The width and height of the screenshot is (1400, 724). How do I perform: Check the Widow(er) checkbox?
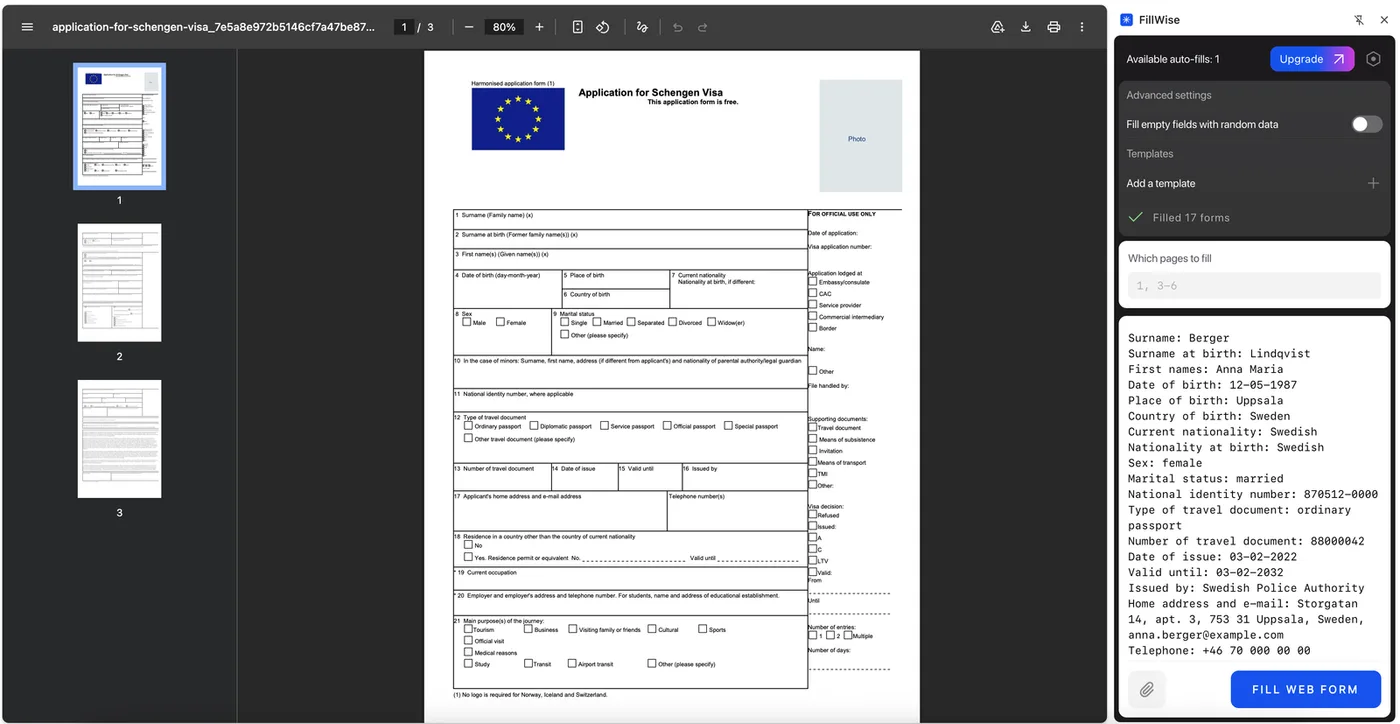pos(711,322)
